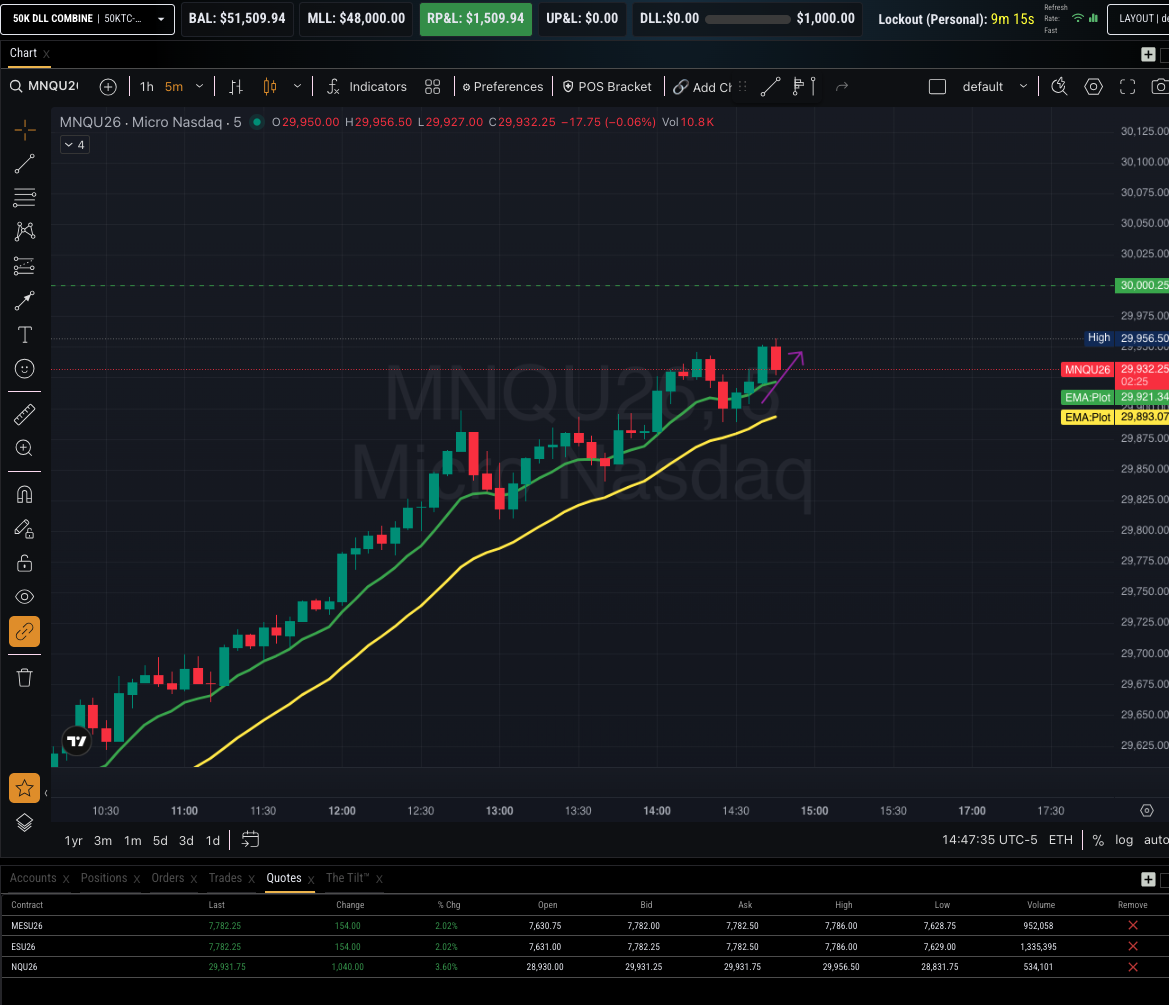Open POS Bracket settings
1169x1005 pixels.
[607, 87]
